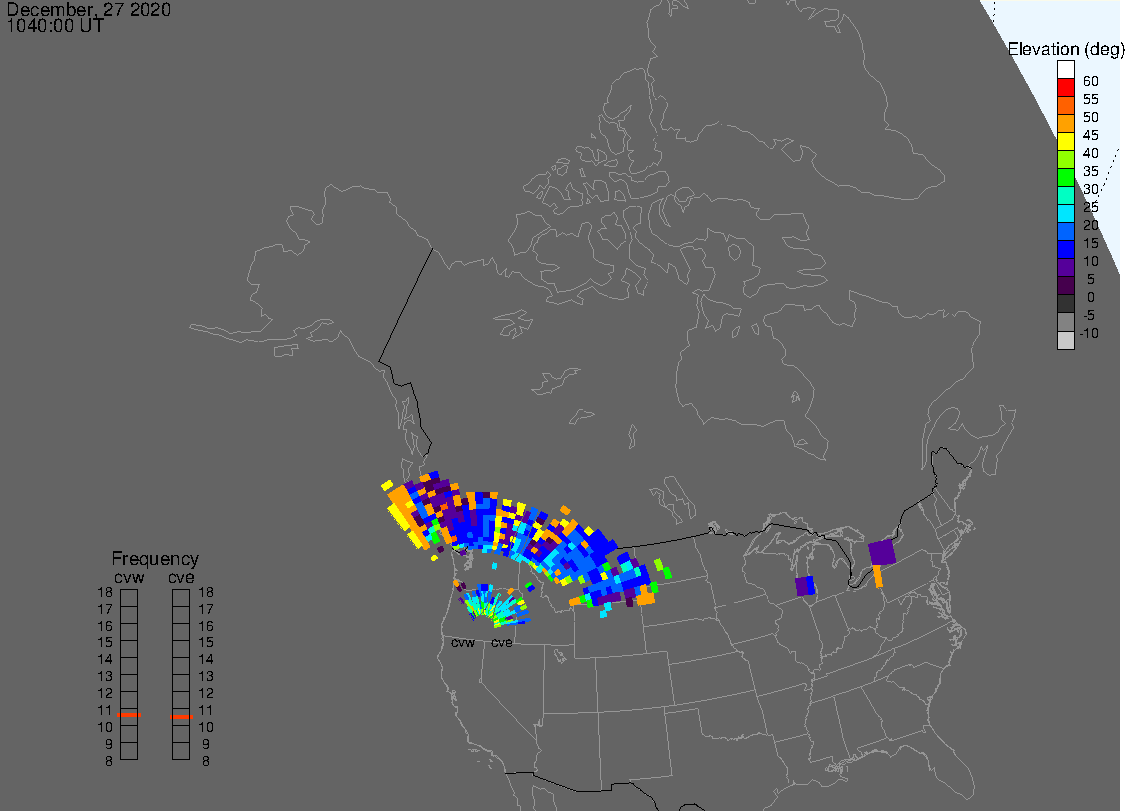Click 'cvw' header under Frequency title

[129, 578]
